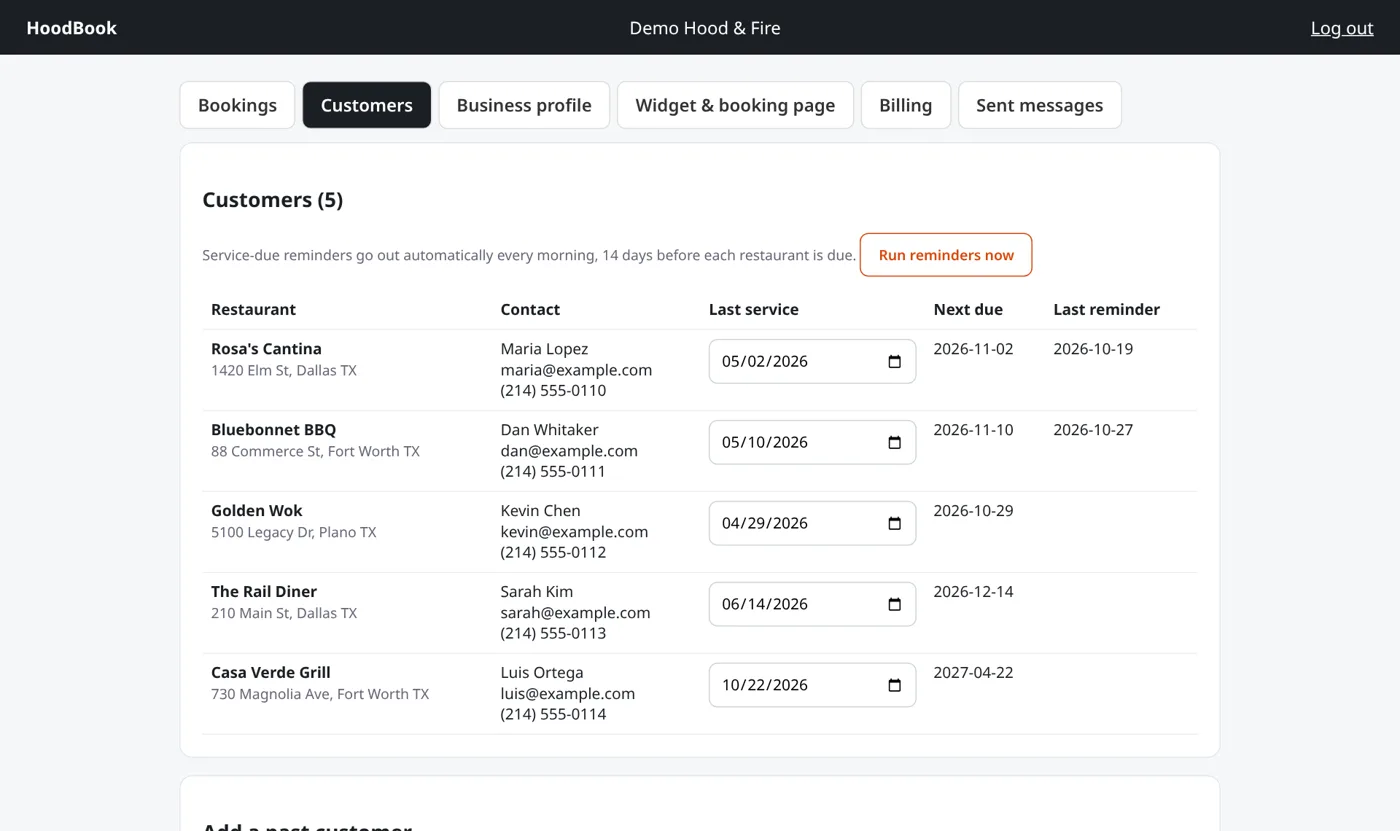The height and width of the screenshot is (831, 1400).
Task: Click the Golden Wok restaurant name
Action: [256, 511]
